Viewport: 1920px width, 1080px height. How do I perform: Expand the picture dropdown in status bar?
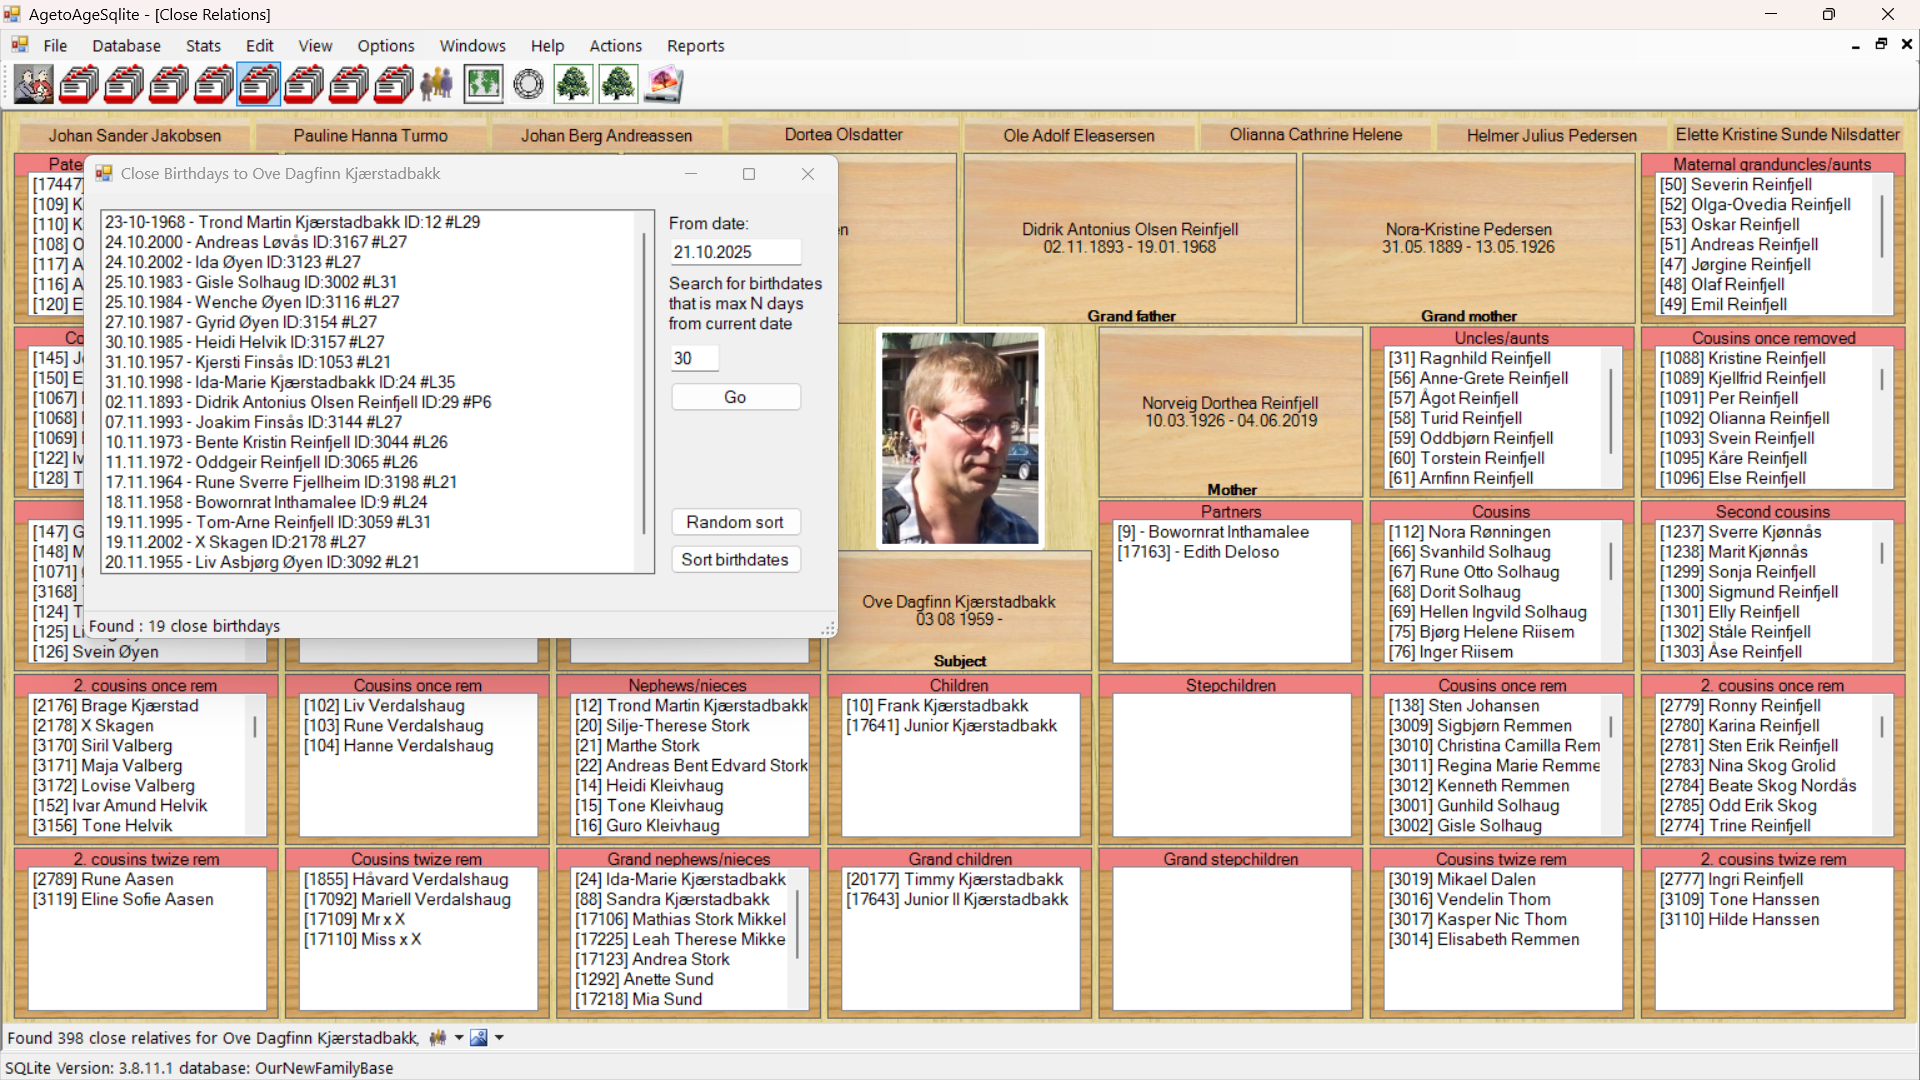(499, 1038)
